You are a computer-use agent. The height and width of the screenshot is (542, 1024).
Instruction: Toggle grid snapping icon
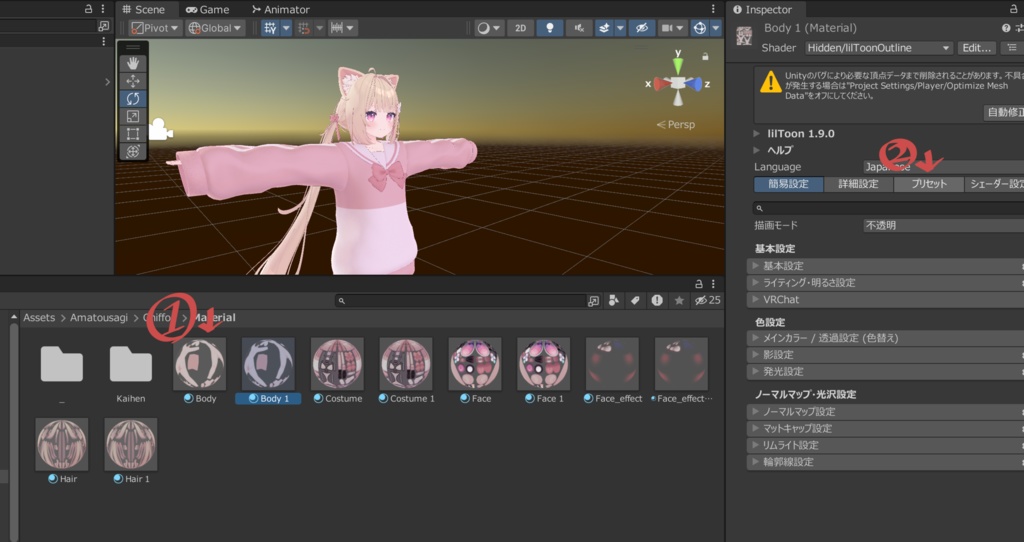(x=304, y=28)
